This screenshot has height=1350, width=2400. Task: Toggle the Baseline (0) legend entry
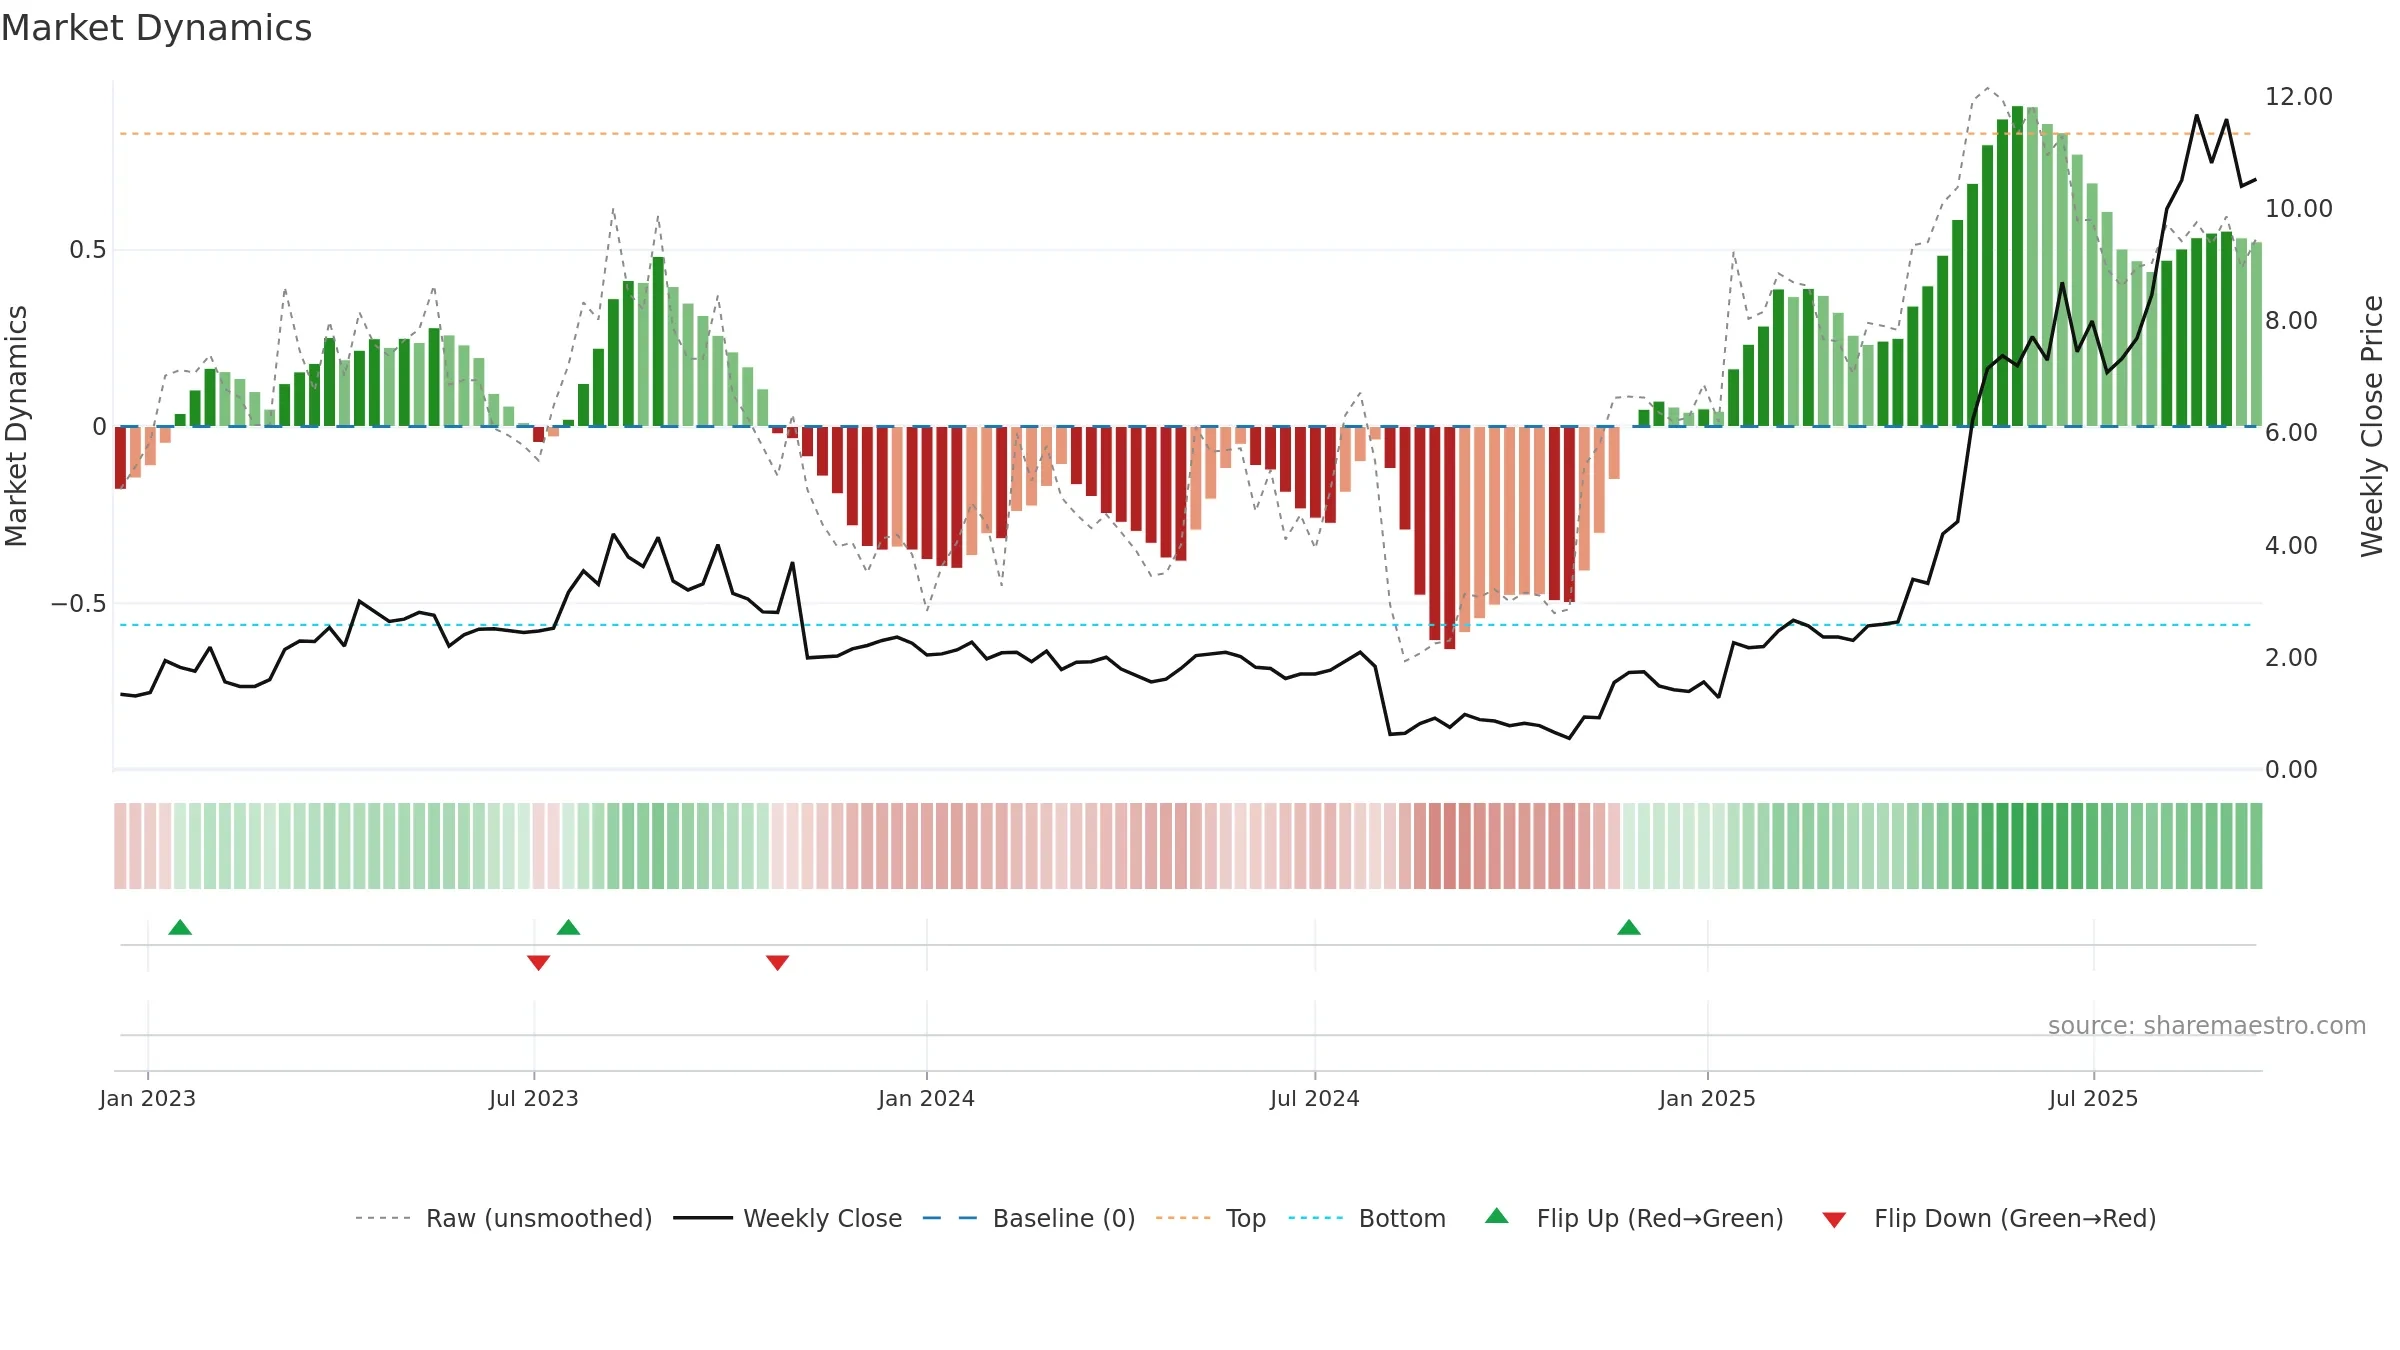click(x=1028, y=1218)
